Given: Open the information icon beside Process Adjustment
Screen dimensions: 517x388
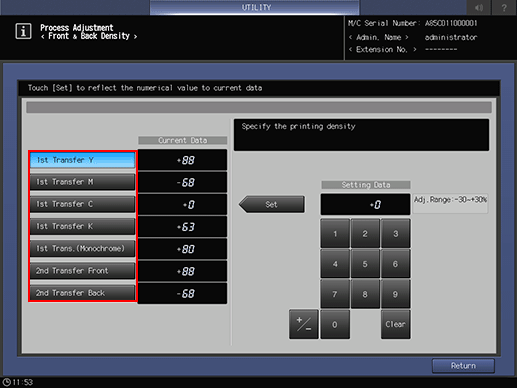Looking at the screenshot, I should point(23,31).
